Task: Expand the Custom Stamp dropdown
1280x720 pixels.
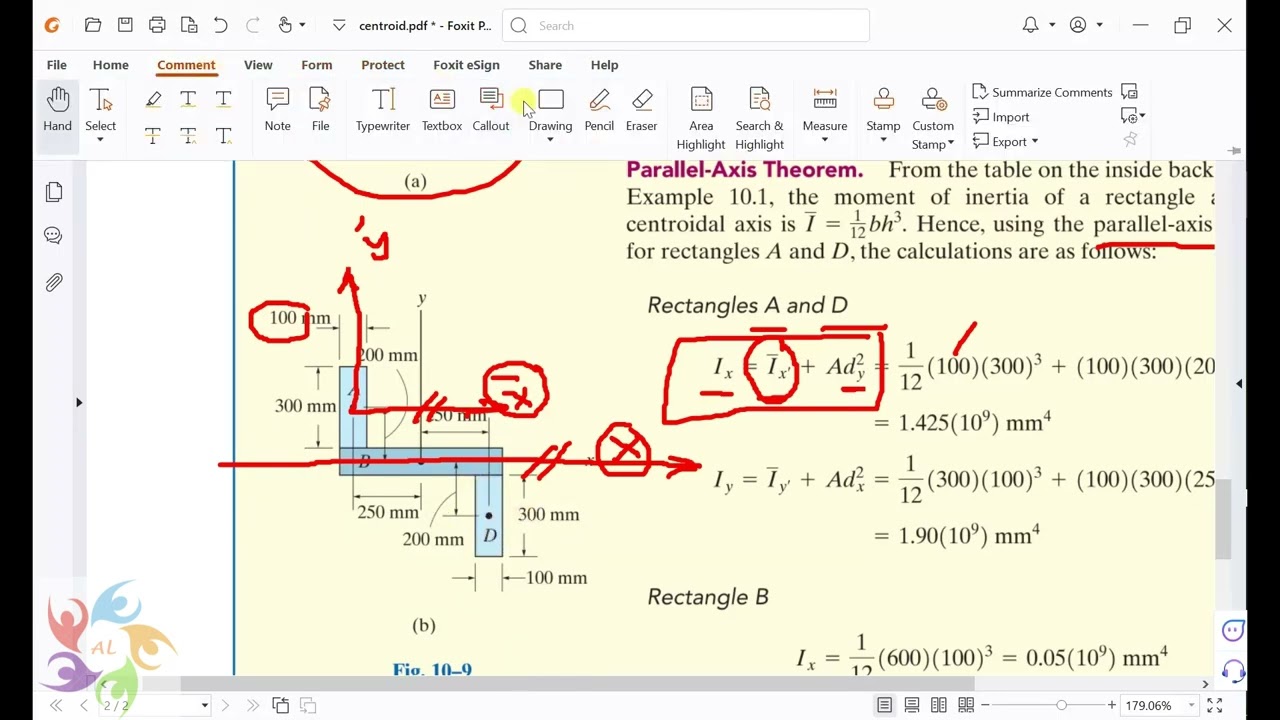Action: point(950,144)
